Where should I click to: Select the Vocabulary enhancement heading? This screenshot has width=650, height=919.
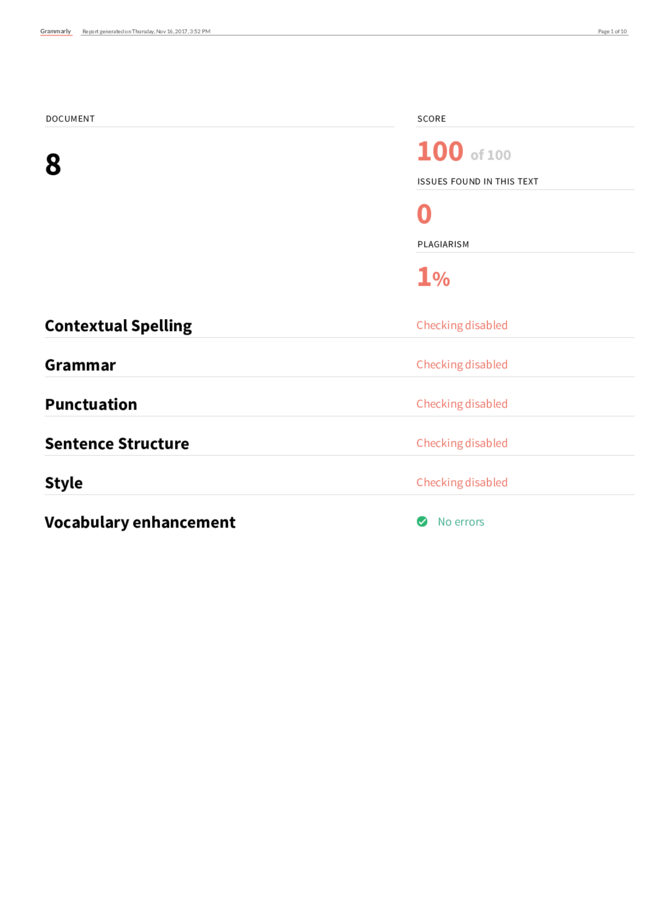click(x=140, y=522)
